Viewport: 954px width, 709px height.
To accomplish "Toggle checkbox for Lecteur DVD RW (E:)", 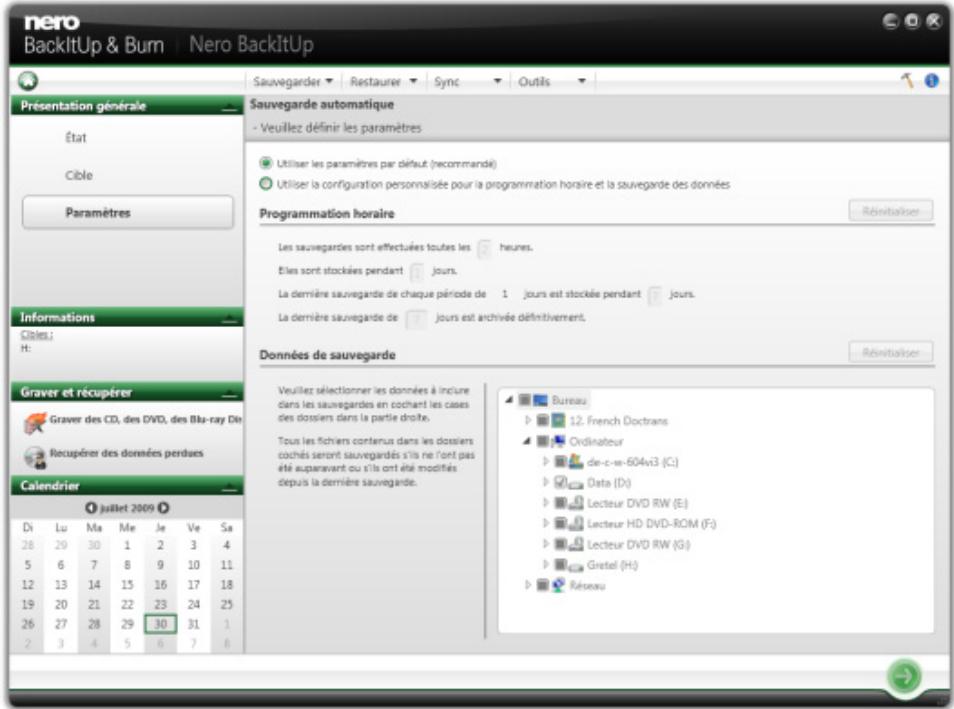I will coord(560,503).
